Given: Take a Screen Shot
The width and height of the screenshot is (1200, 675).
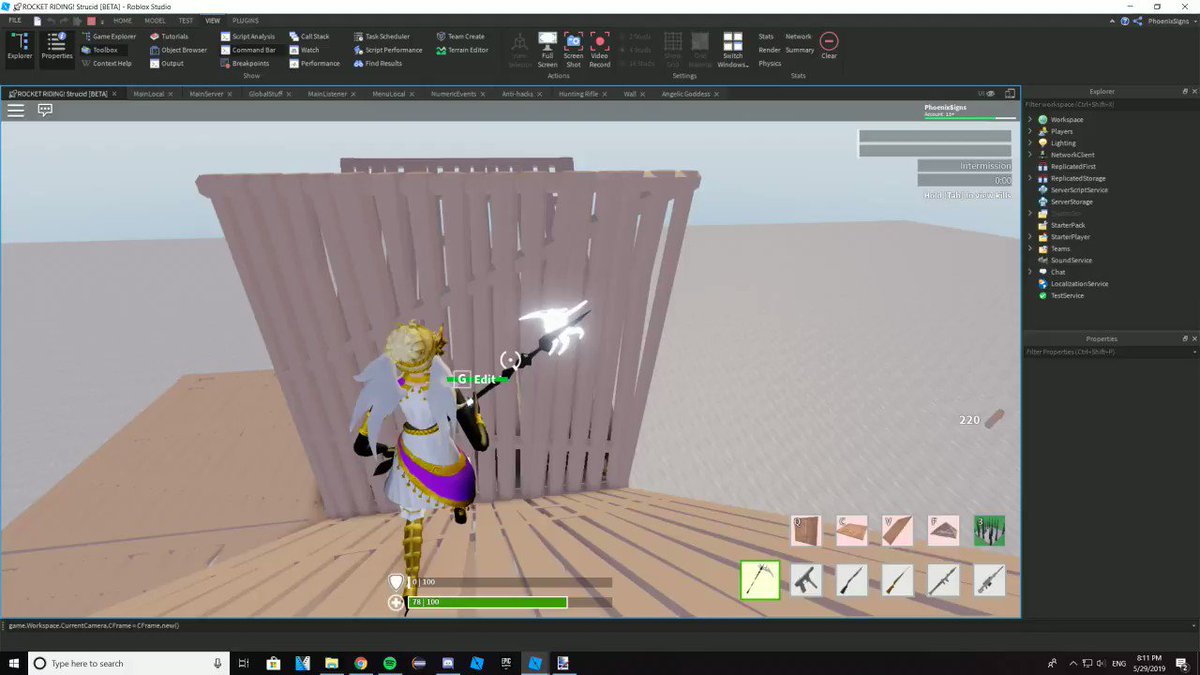Looking at the screenshot, I should pos(573,49).
